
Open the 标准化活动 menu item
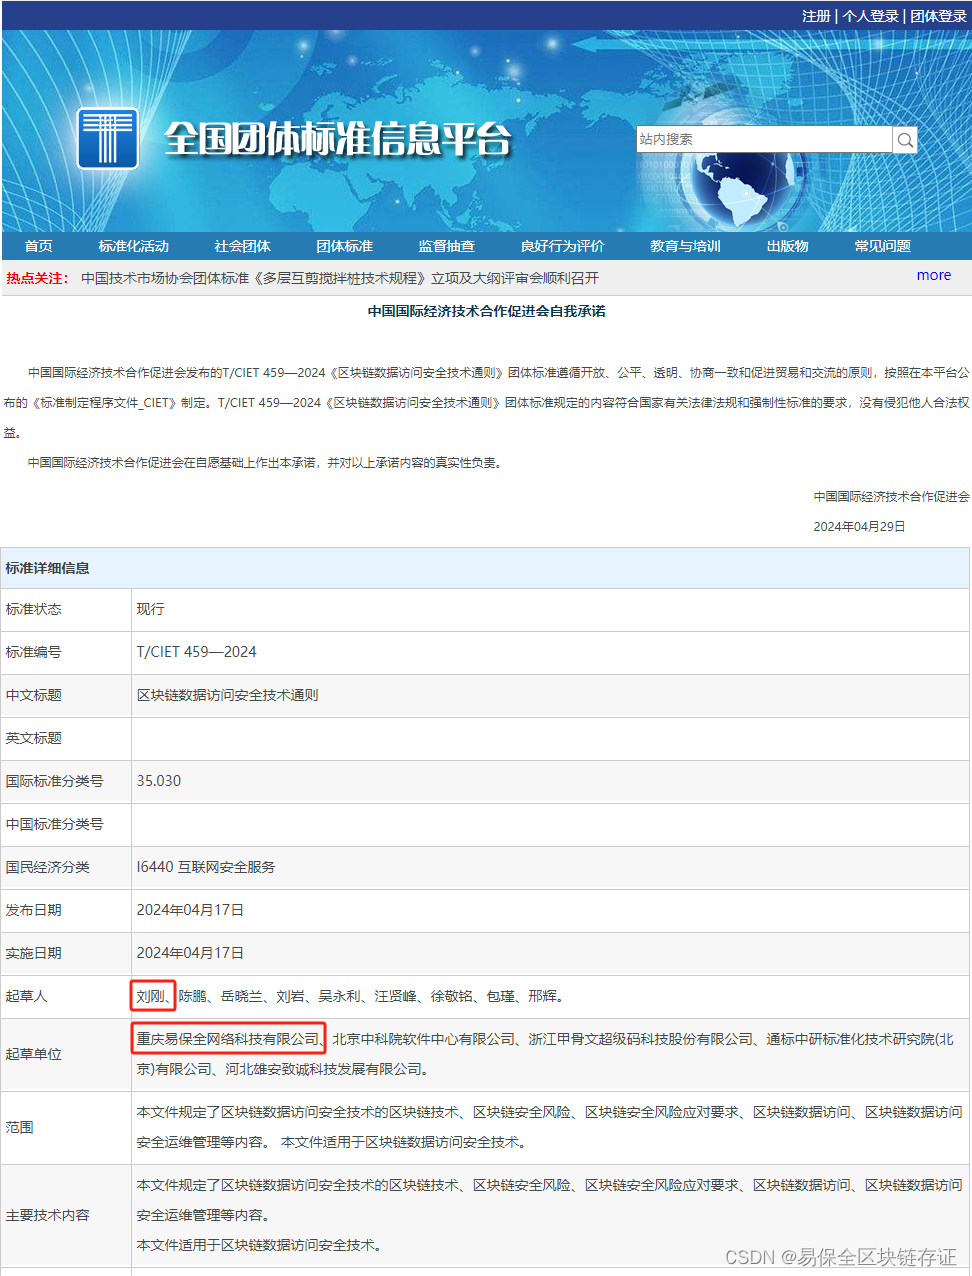(134, 246)
